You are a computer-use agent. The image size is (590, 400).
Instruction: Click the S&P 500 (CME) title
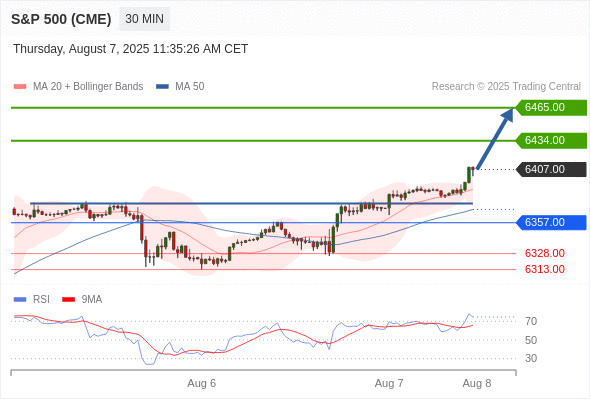pyautogui.click(x=61, y=19)
